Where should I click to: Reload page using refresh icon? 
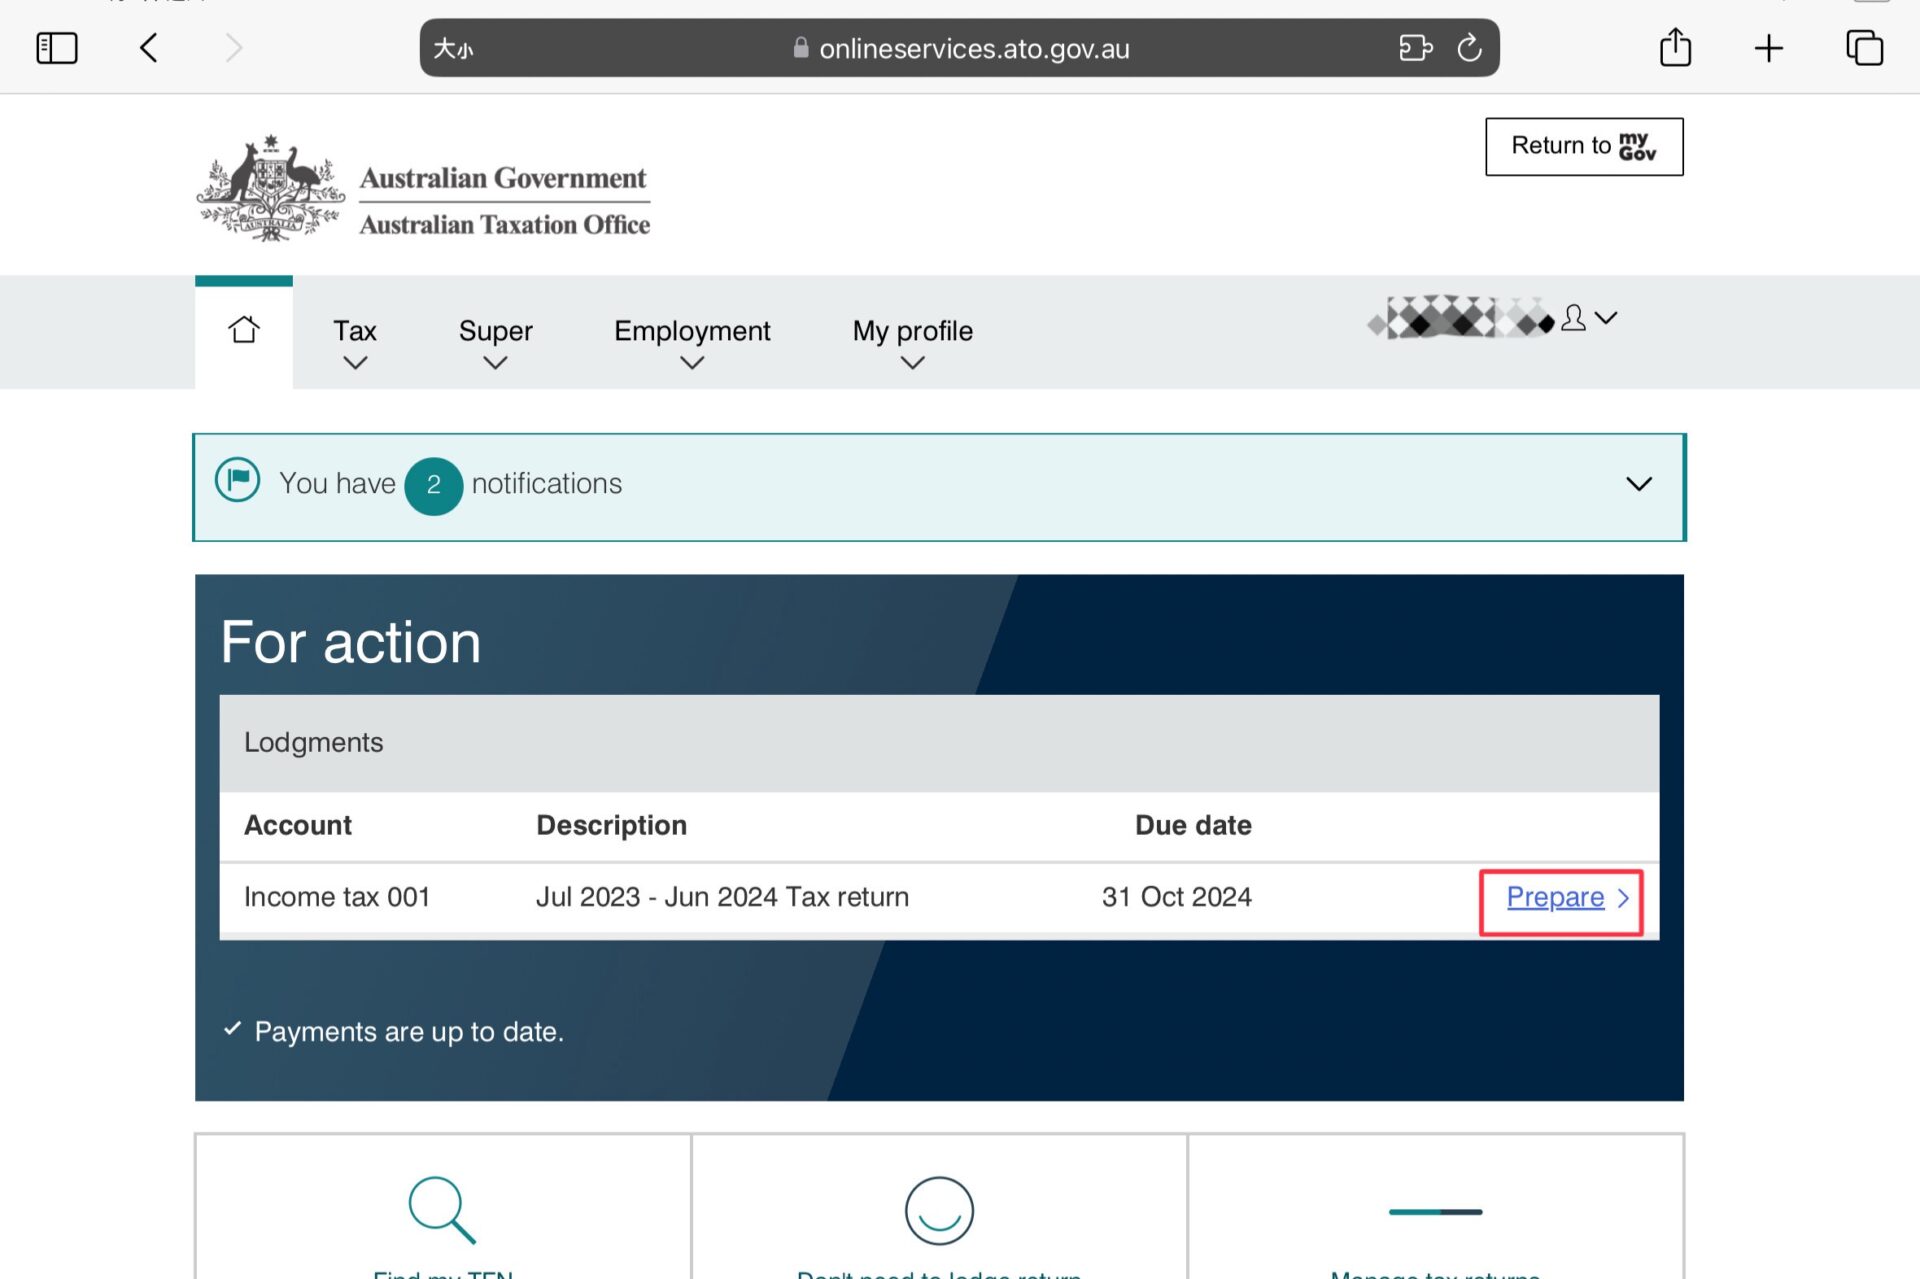[1469, 48]
